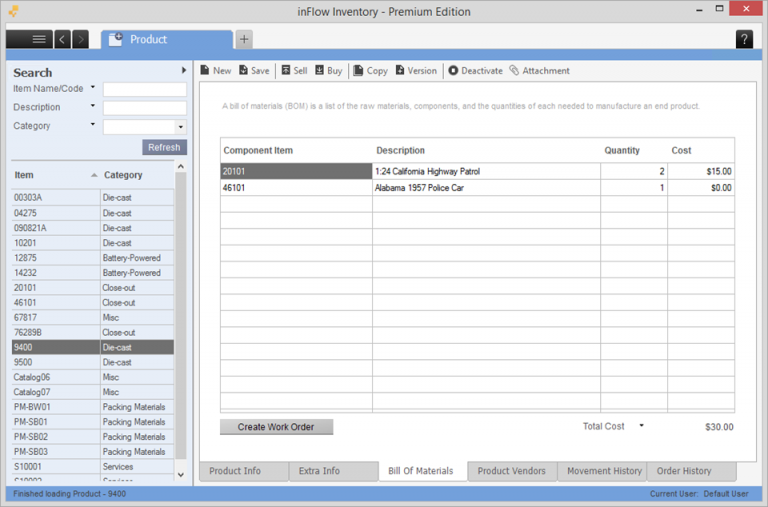The height and width of the screenshot is (507, 768).
Task: Open the Attachment paperclip option
Action: pos(514,71)
